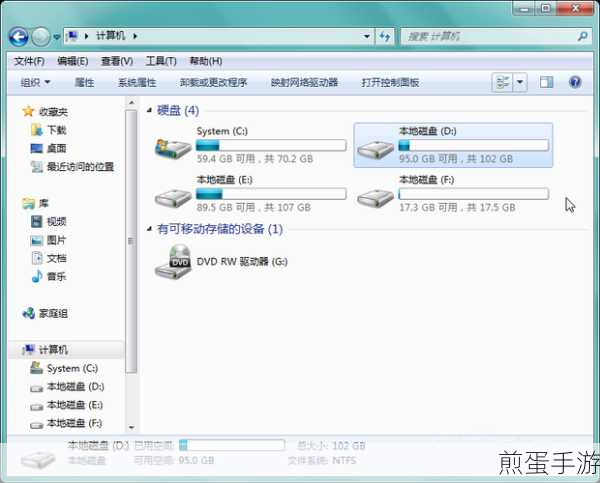
Task: Expand the arrow after 计算机 in address bar
Action: click(135, 36)
